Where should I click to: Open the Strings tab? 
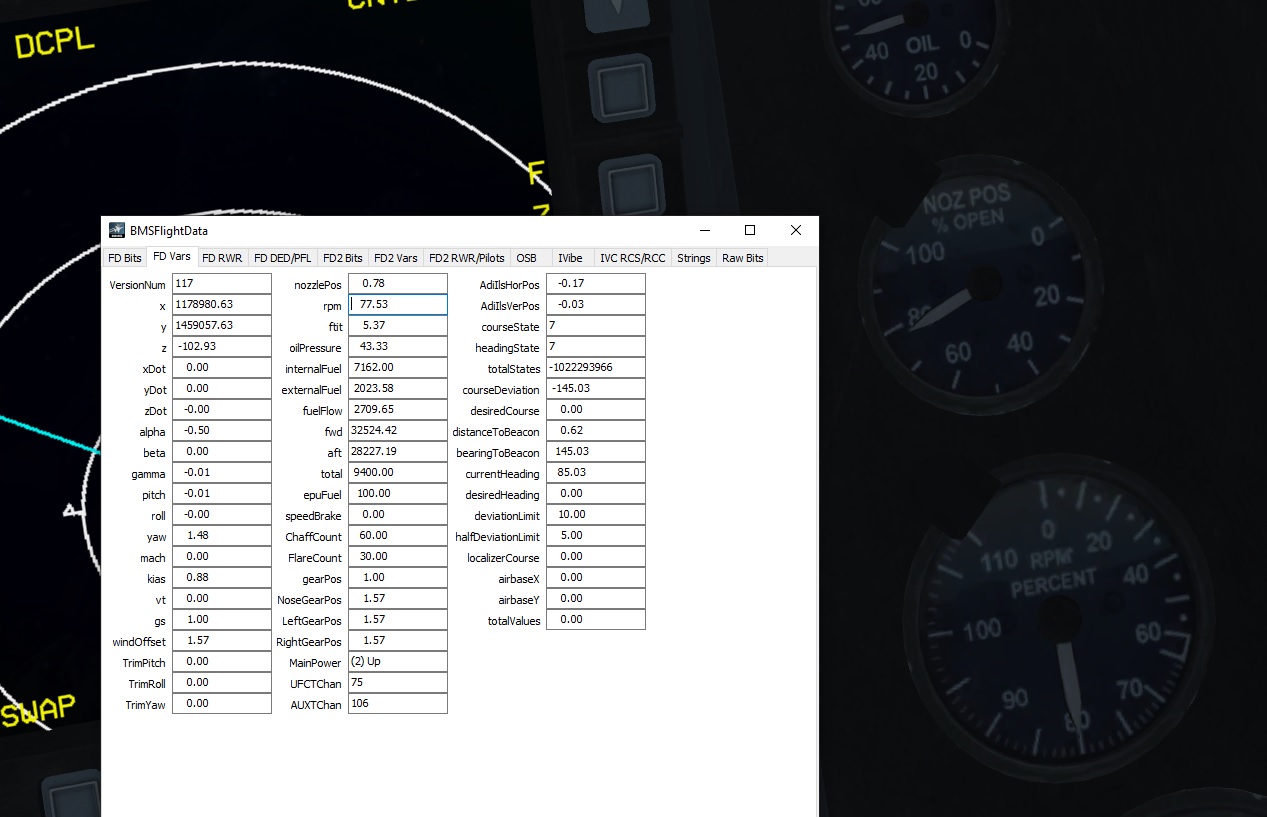click(x=694, y=258)
